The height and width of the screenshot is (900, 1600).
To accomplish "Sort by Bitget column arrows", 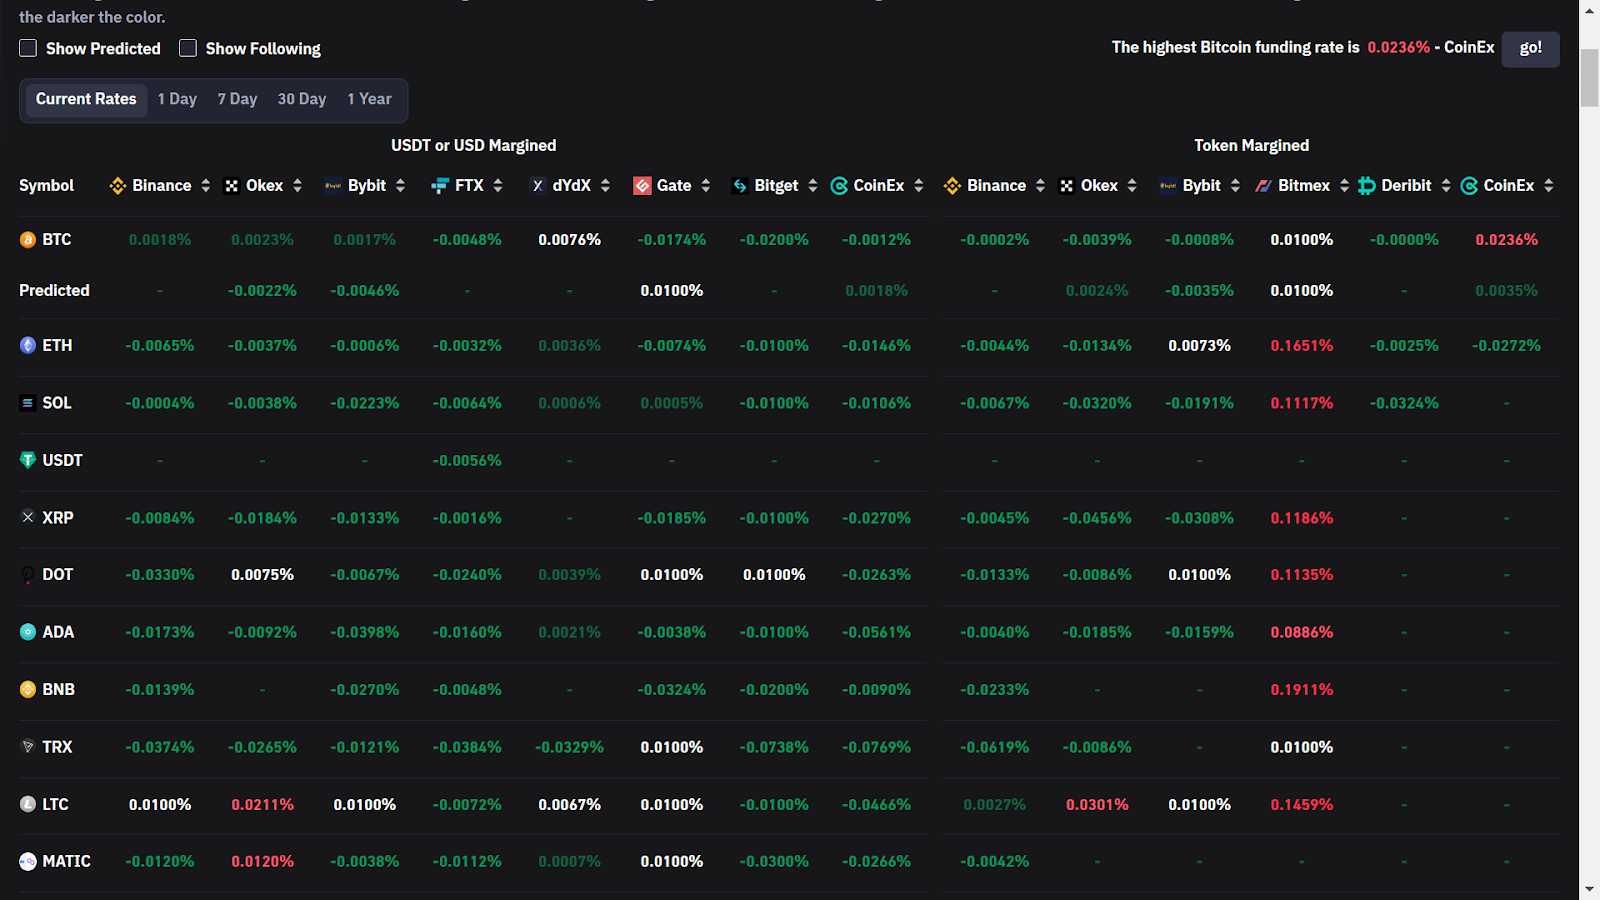I will point(813,186).
